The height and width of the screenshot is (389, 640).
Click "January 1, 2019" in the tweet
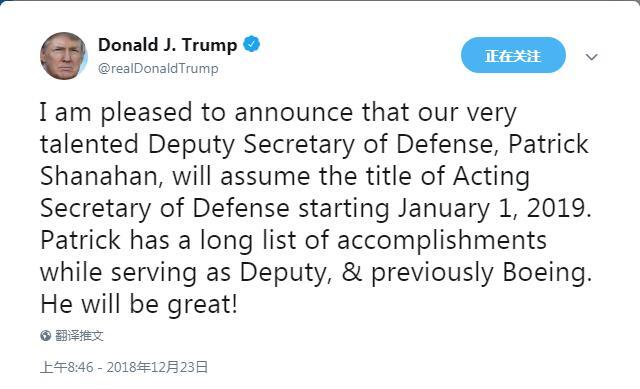point(494,208)
